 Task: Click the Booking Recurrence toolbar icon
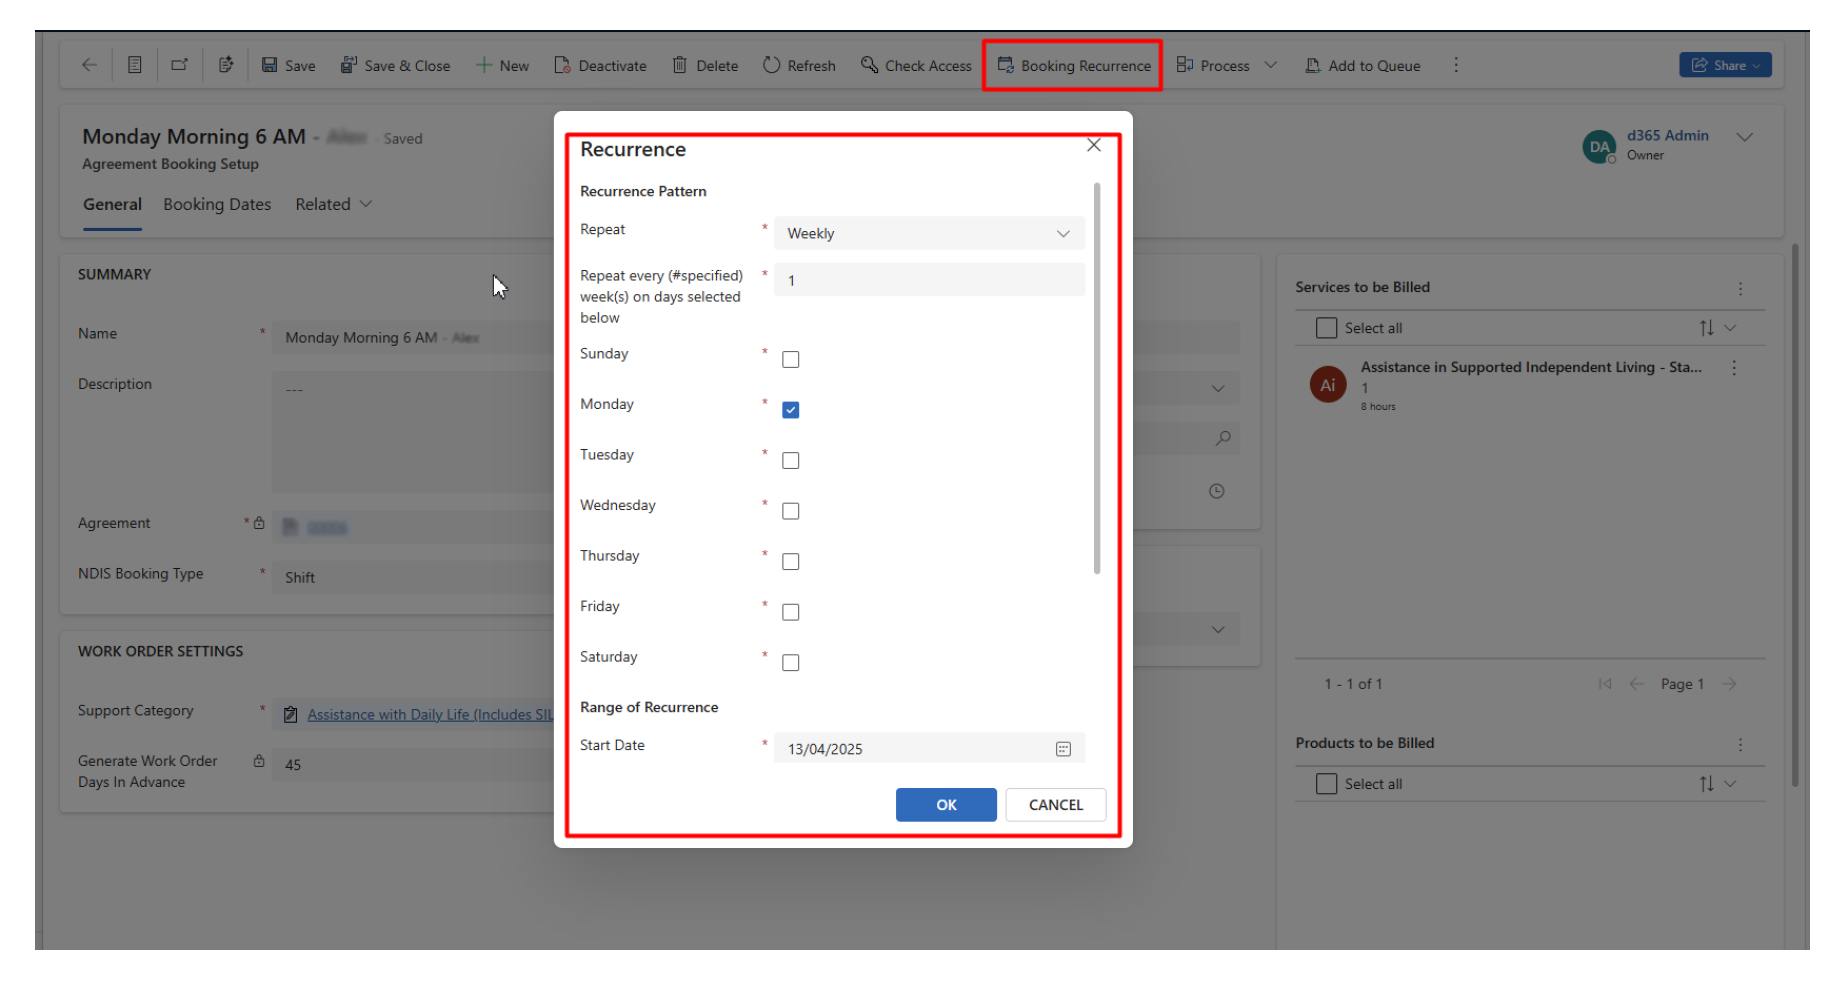click(x=1005, y=65)
